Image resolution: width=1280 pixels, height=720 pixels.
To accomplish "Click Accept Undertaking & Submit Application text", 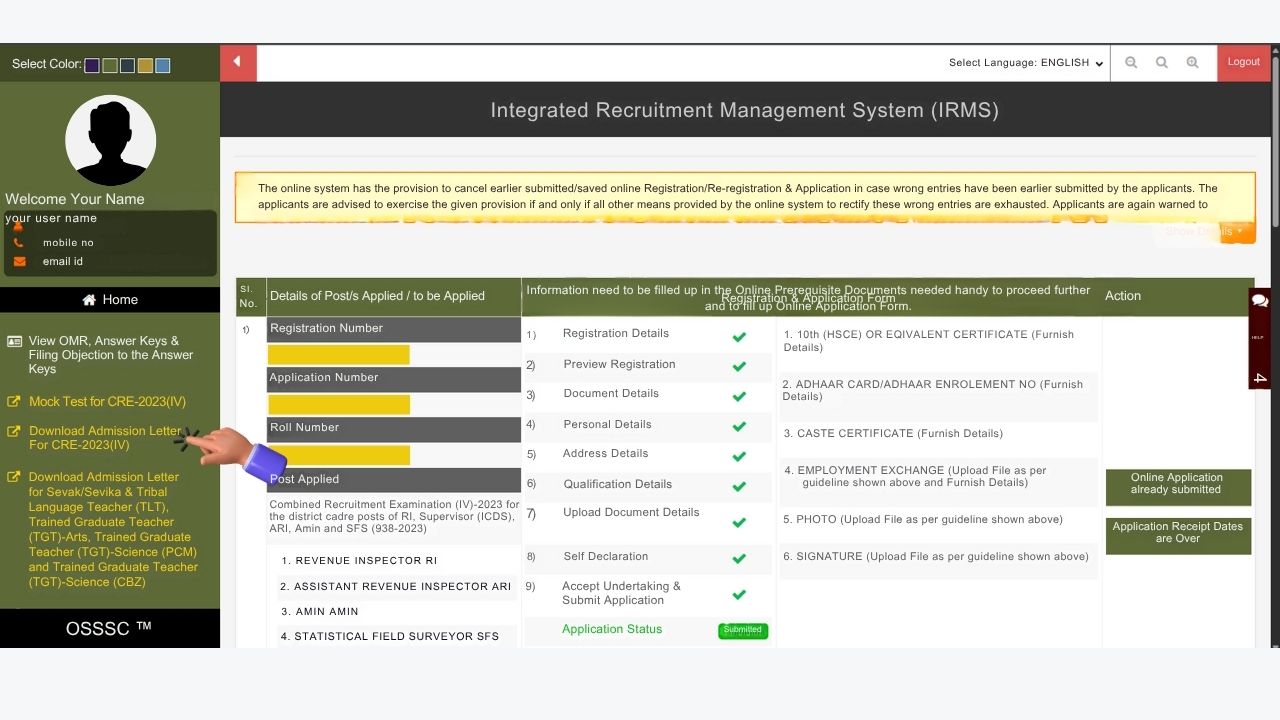I will tap(621, 594).
